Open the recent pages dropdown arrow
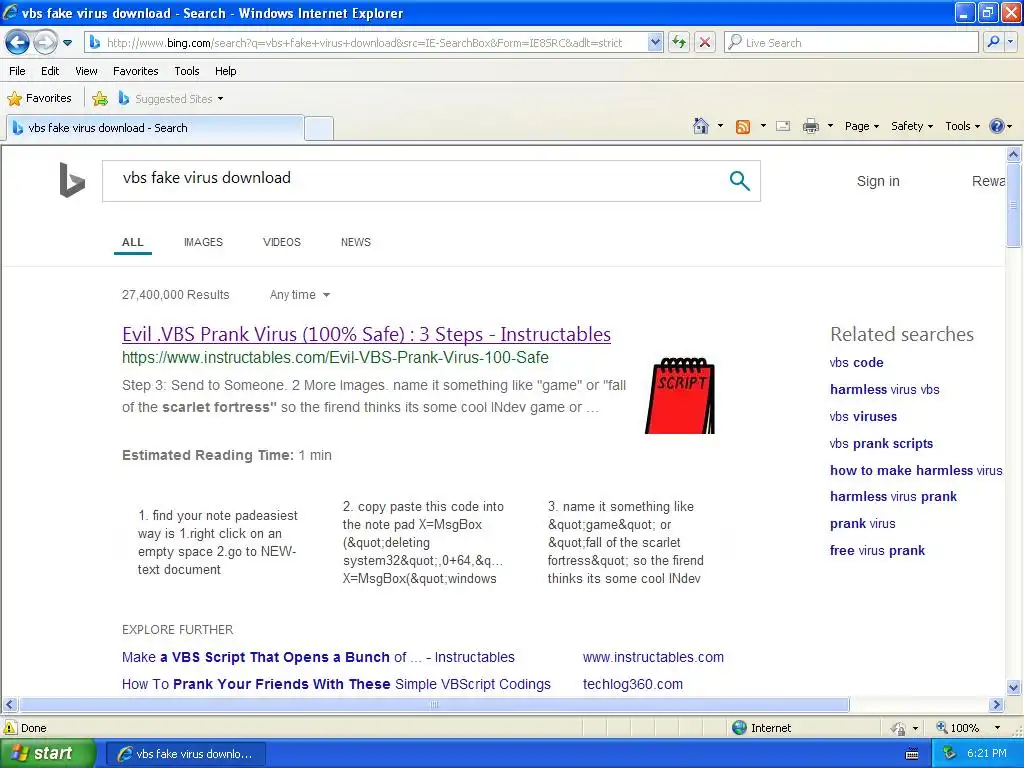Screen dimensions: 1024x768 pyautogui.click(x=67, y=43)
